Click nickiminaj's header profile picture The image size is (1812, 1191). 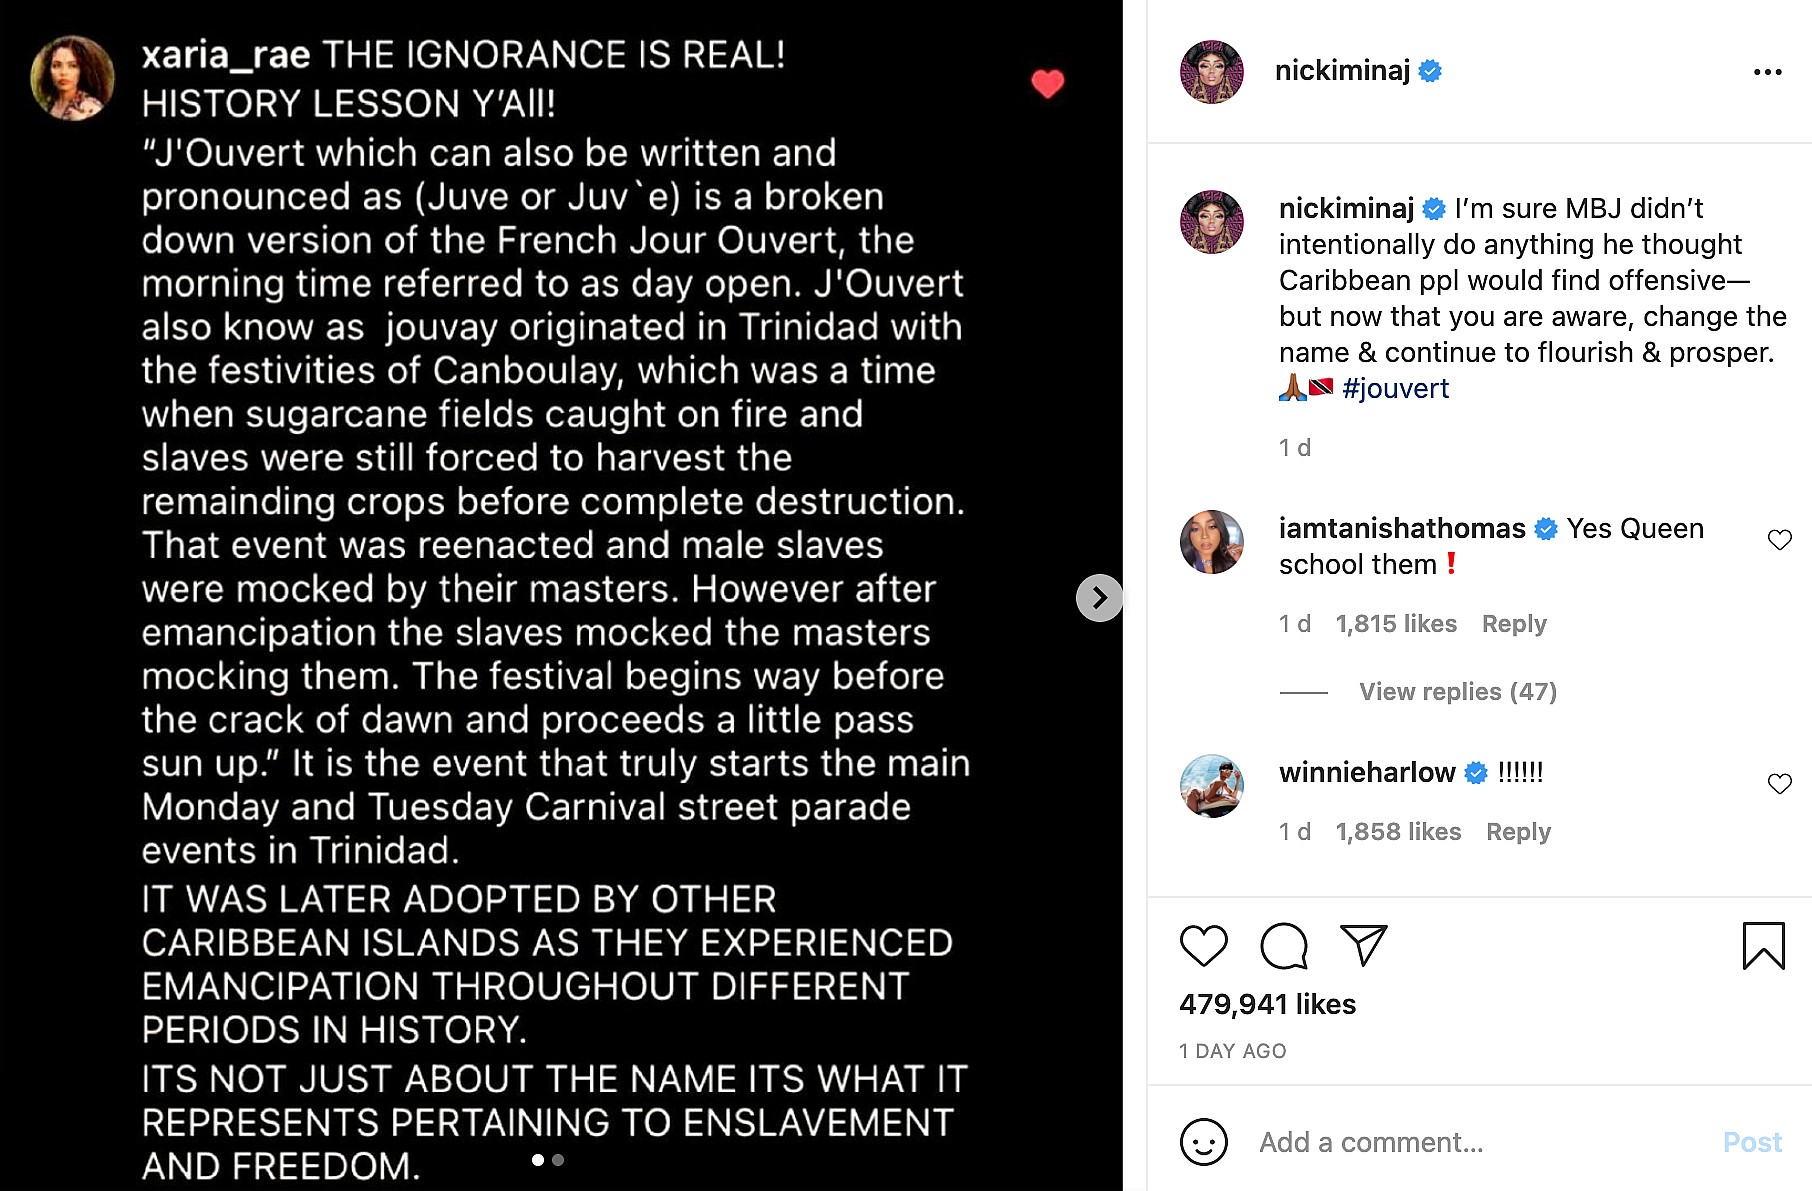[x=1211, y=72]
